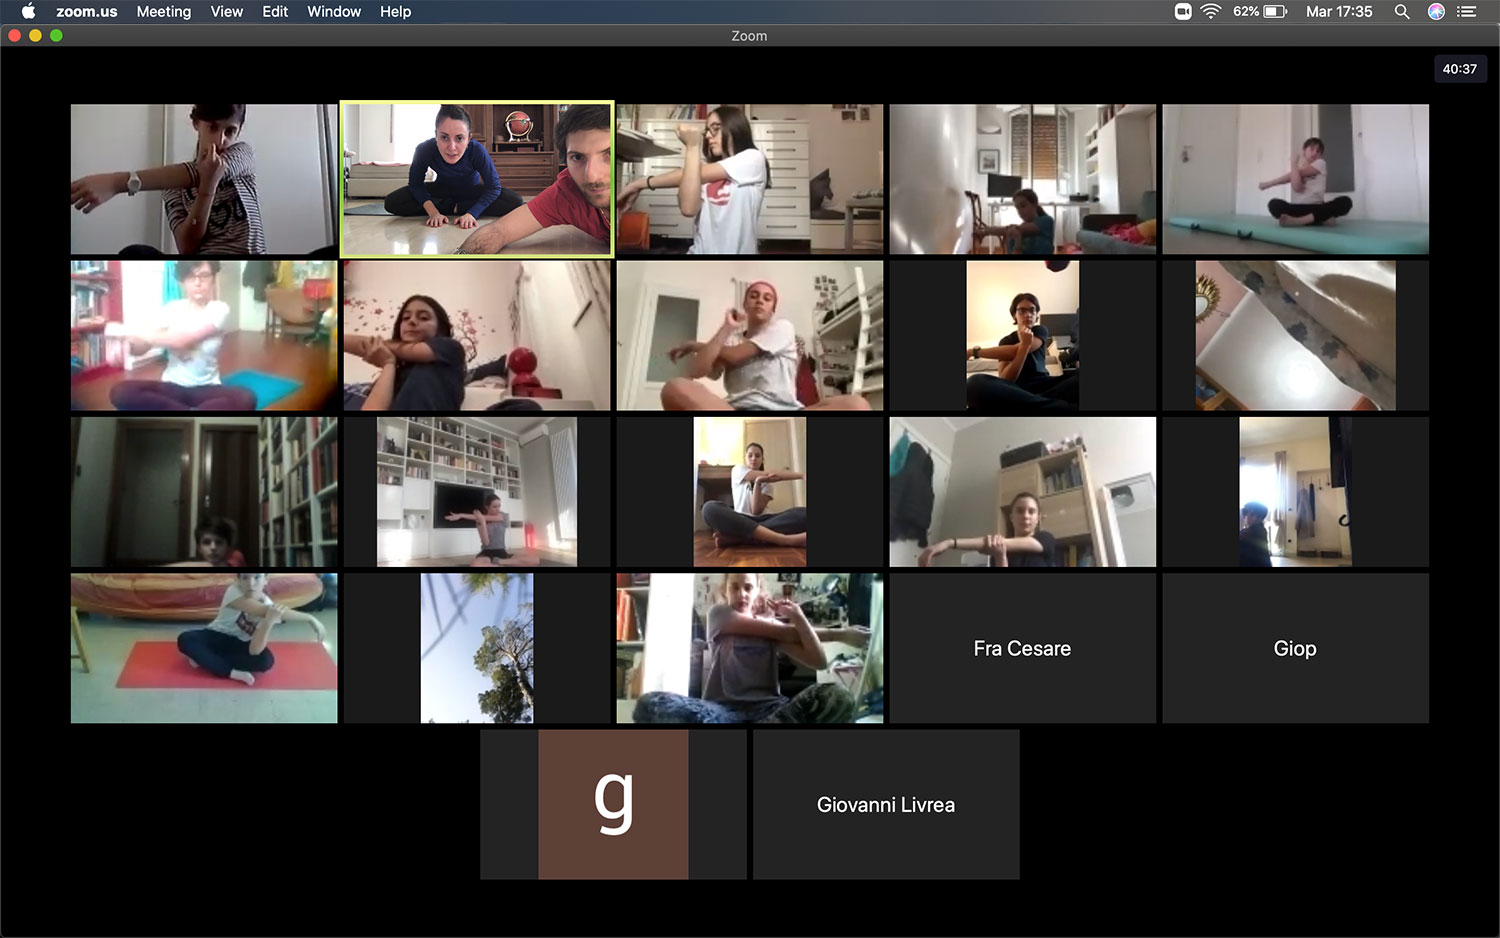This screenshot has height=938, width=1500.
Task: Select the video tile with turquoise gym mat
Action: [x=1295, y=179]
